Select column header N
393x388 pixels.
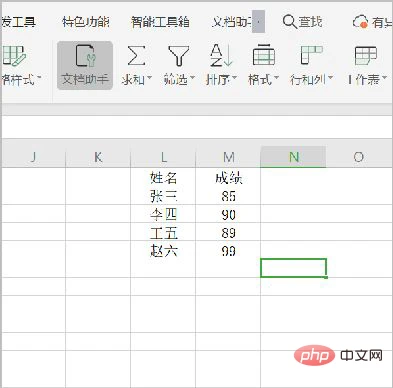click(293, 157)
